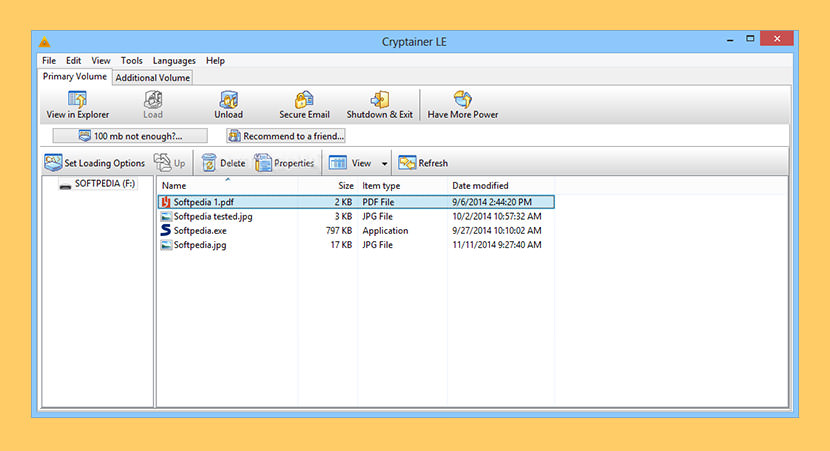Image resolution: width=830 pixels, height=451 pixels.
Task: Click the View in Explorer icon
Action: pos(77,99)
